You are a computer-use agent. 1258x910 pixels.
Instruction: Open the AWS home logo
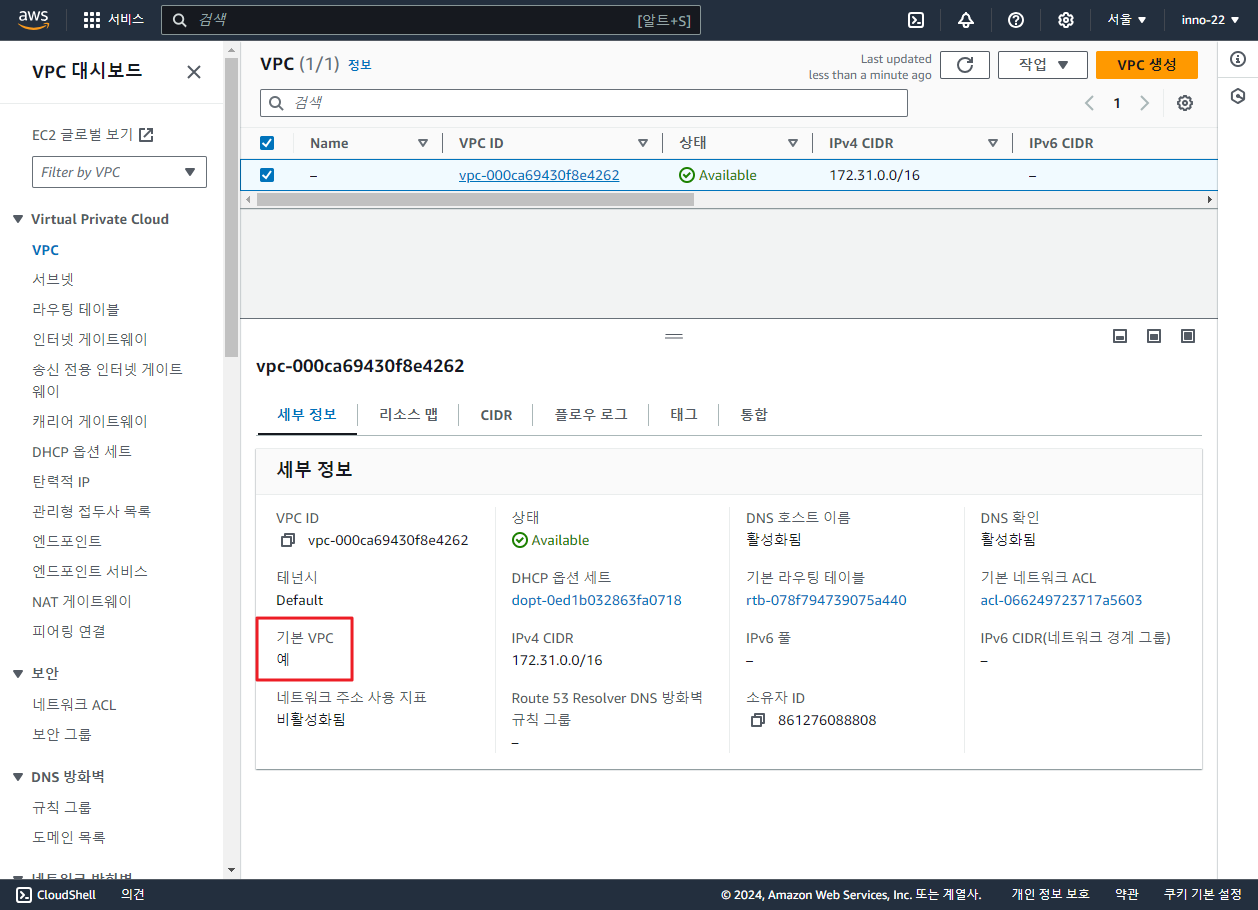[34, 20]
